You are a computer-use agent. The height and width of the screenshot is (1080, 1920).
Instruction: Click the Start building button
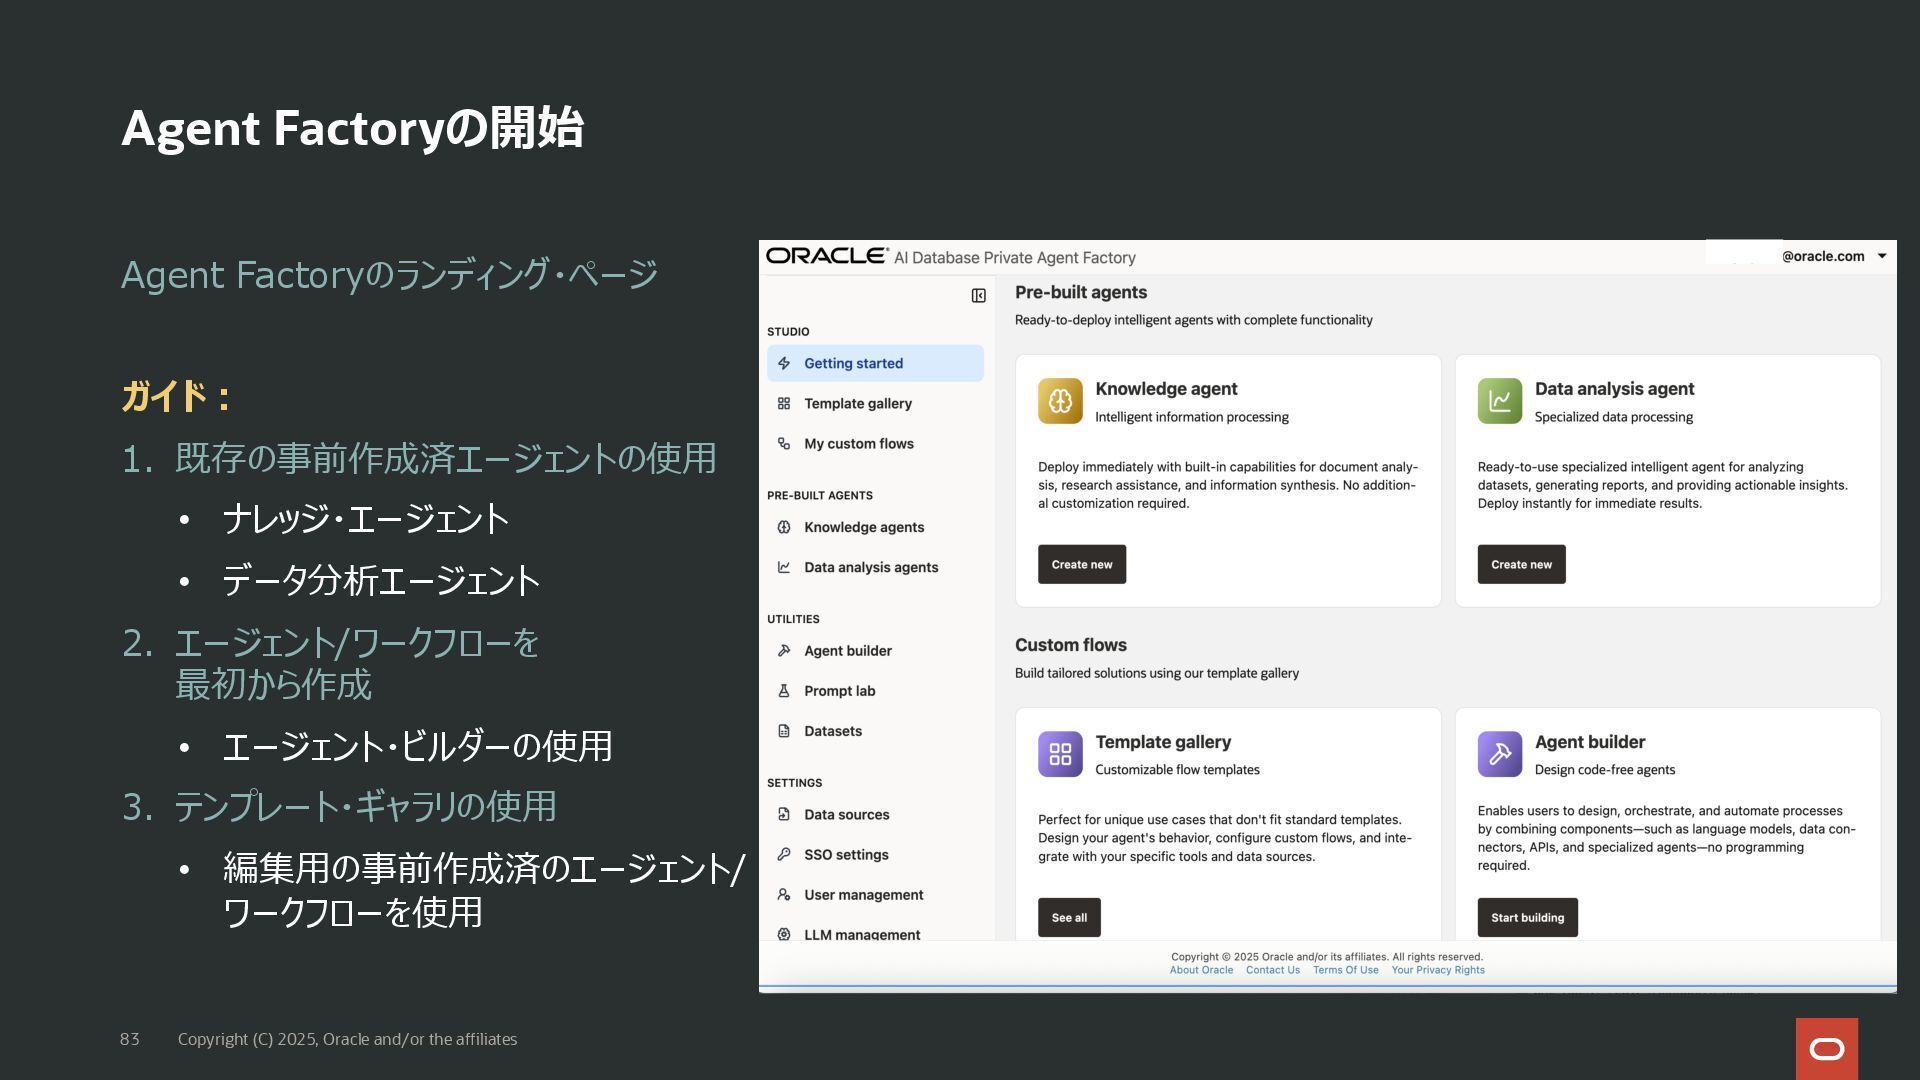tap(1527, 917)
